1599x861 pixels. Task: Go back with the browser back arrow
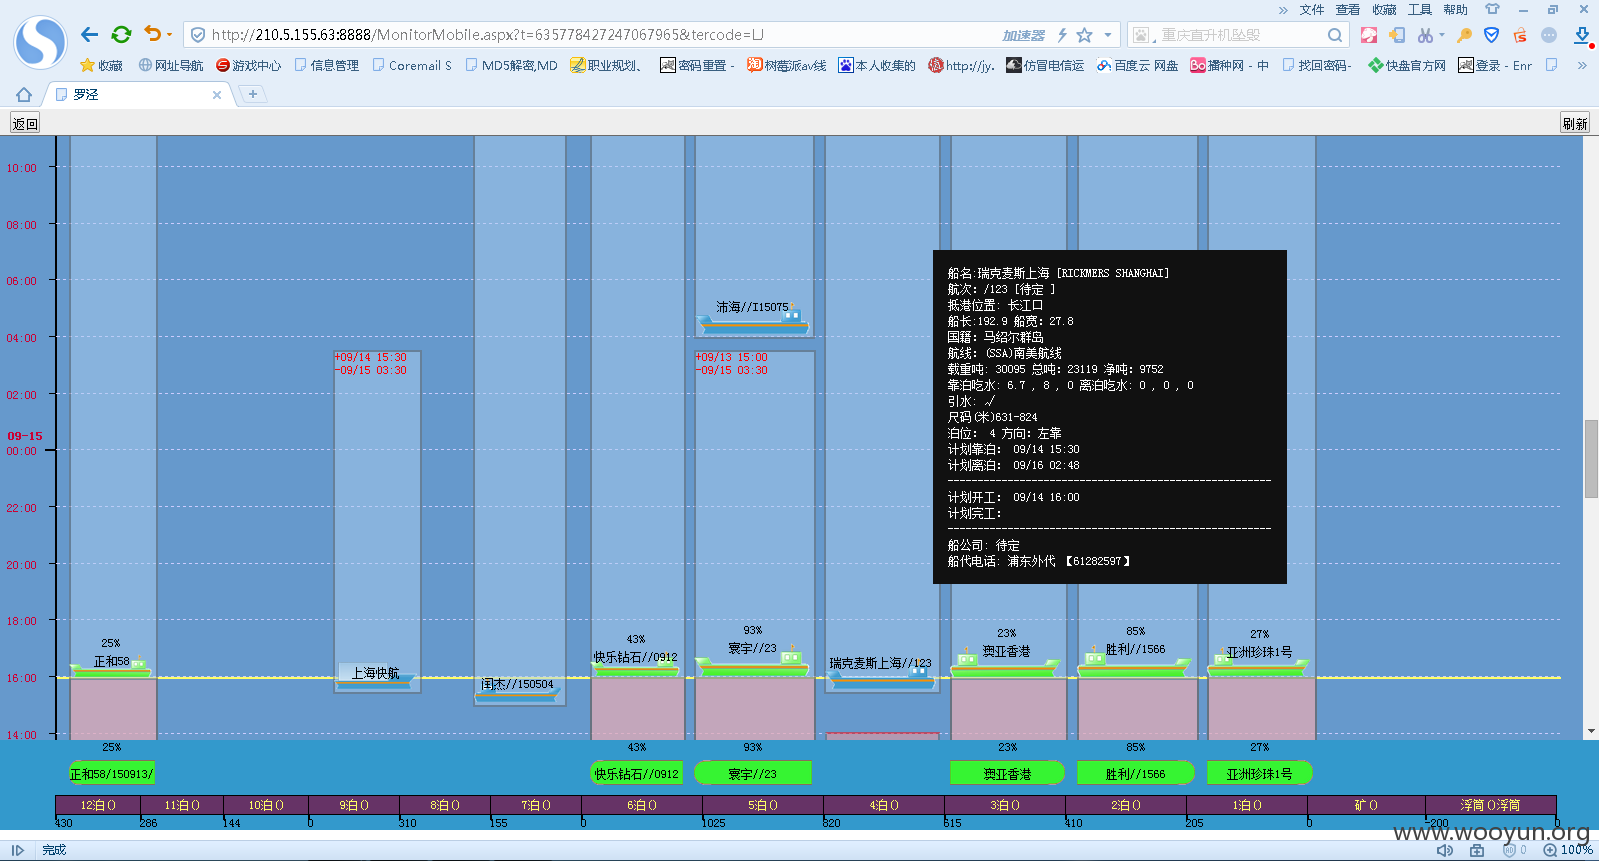tap(89, 34)
